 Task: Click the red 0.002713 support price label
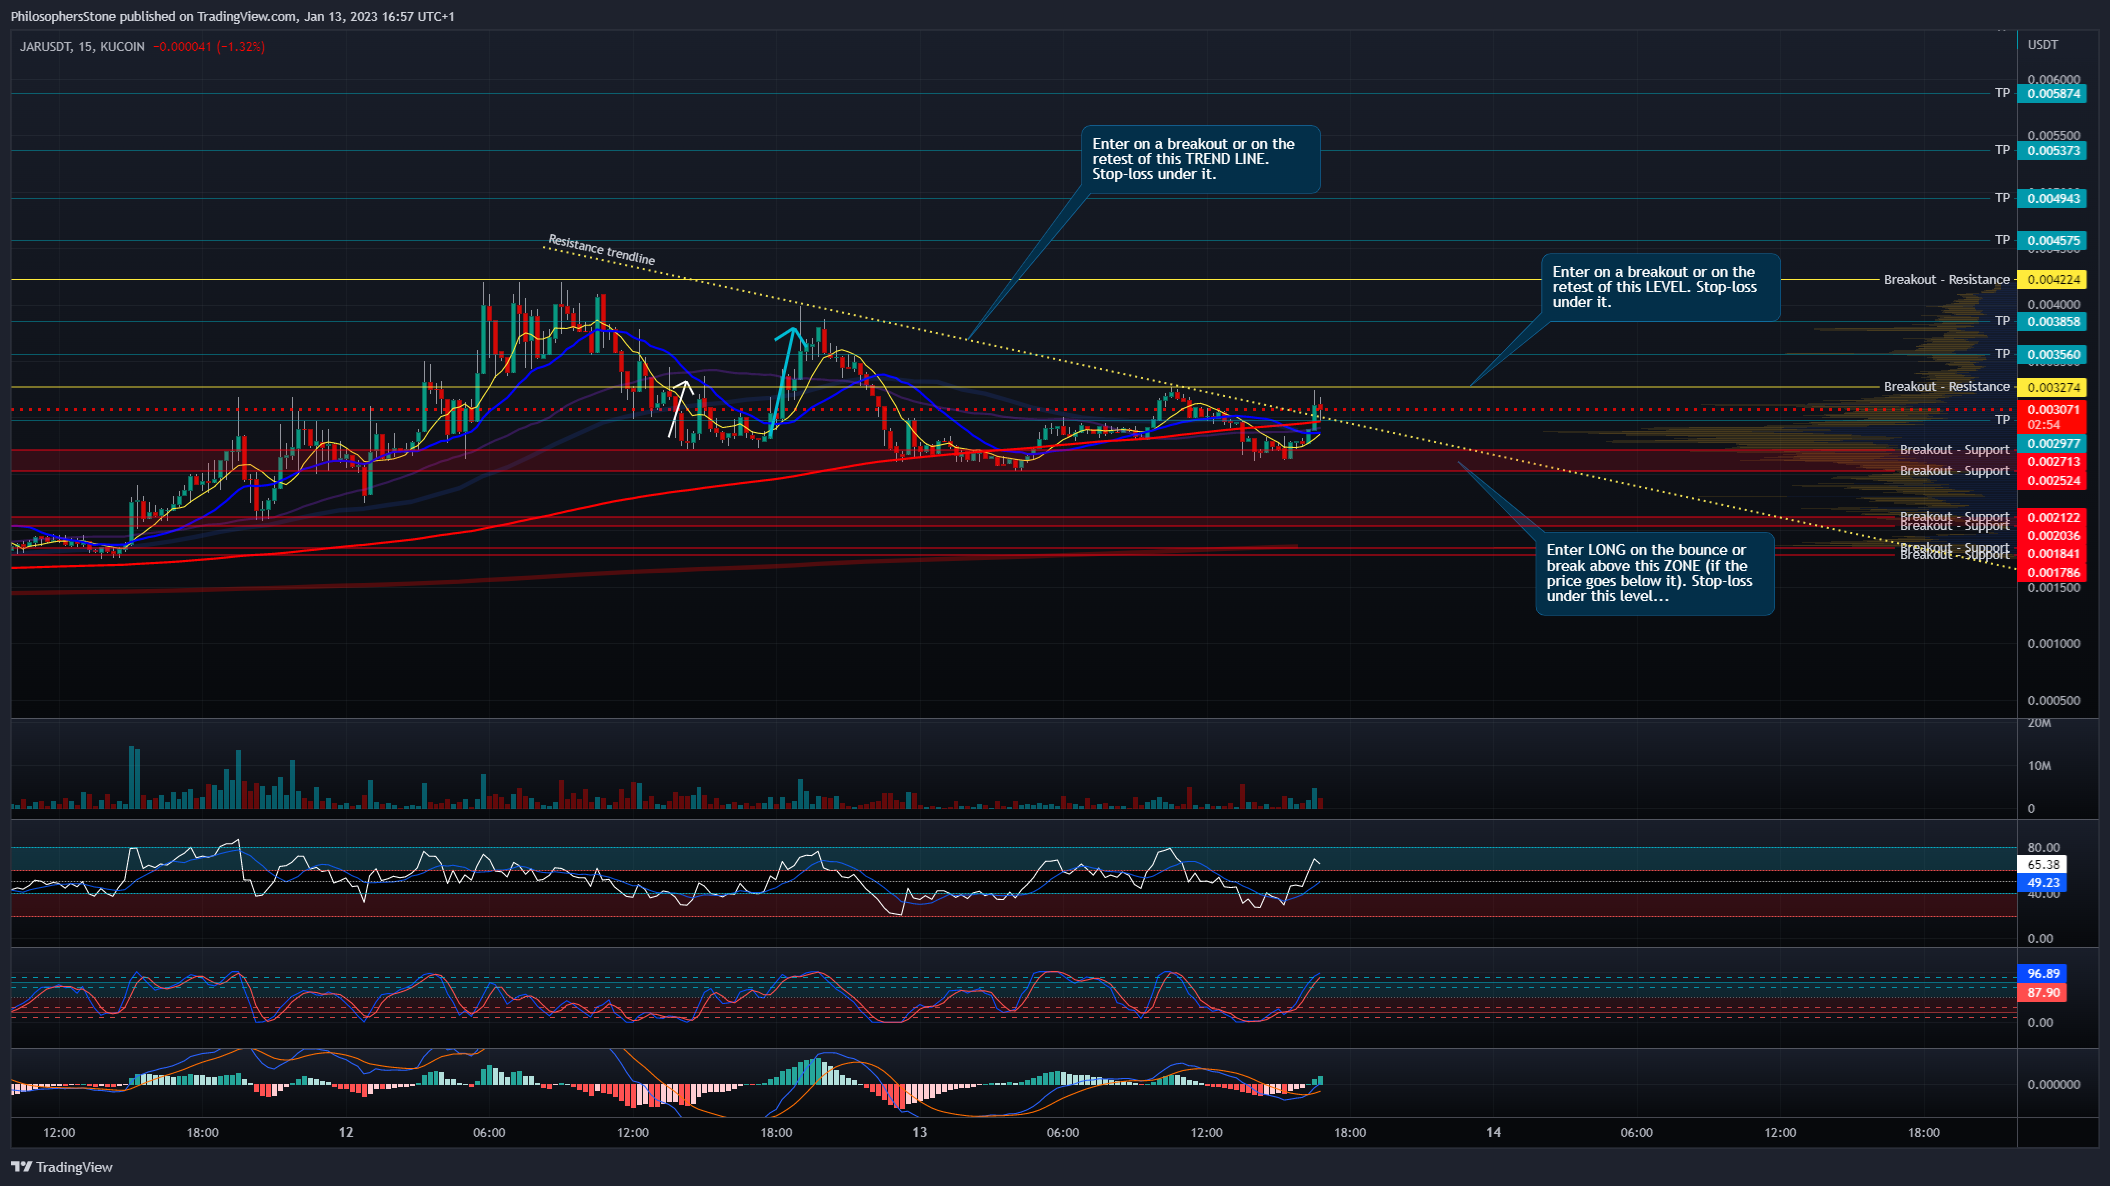[2051, 462]
